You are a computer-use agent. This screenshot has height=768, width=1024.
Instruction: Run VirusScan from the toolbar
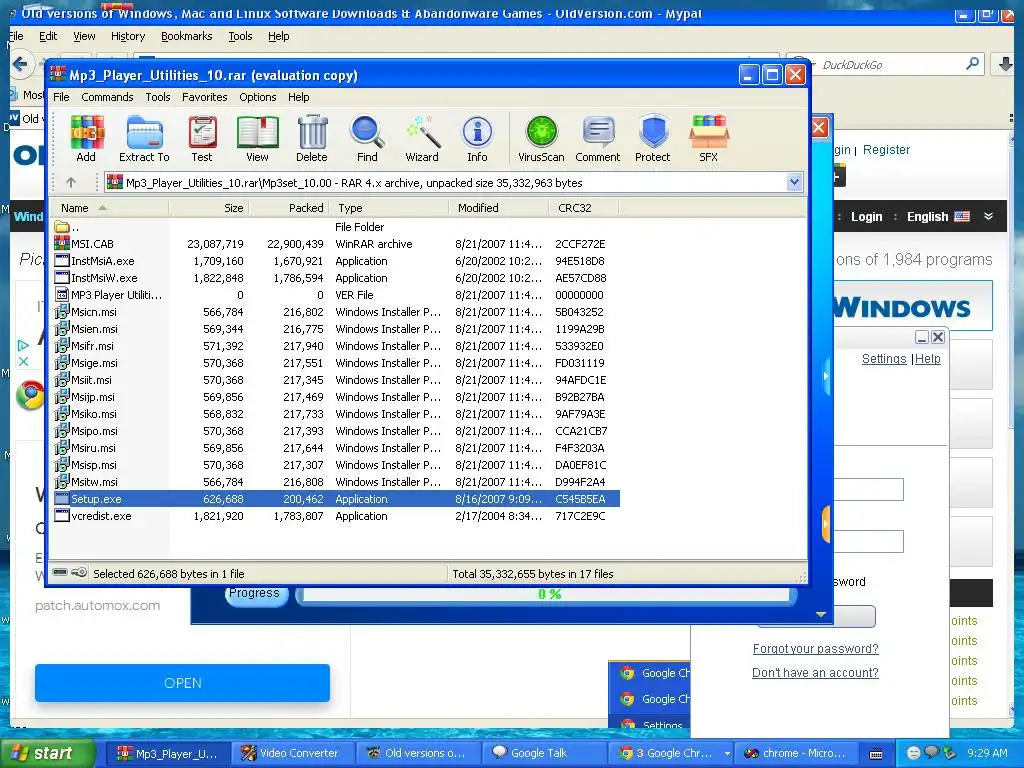[541, 138]
